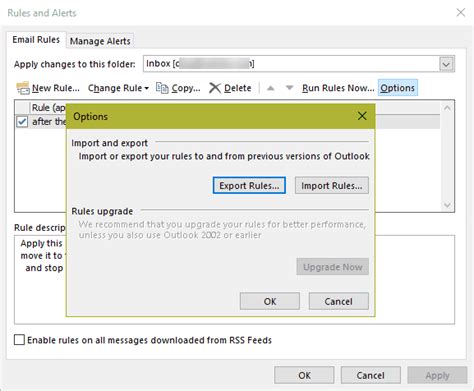Screen dimensions: 474x391
Task: Click the Export Rules button
Action: (249, 185)
